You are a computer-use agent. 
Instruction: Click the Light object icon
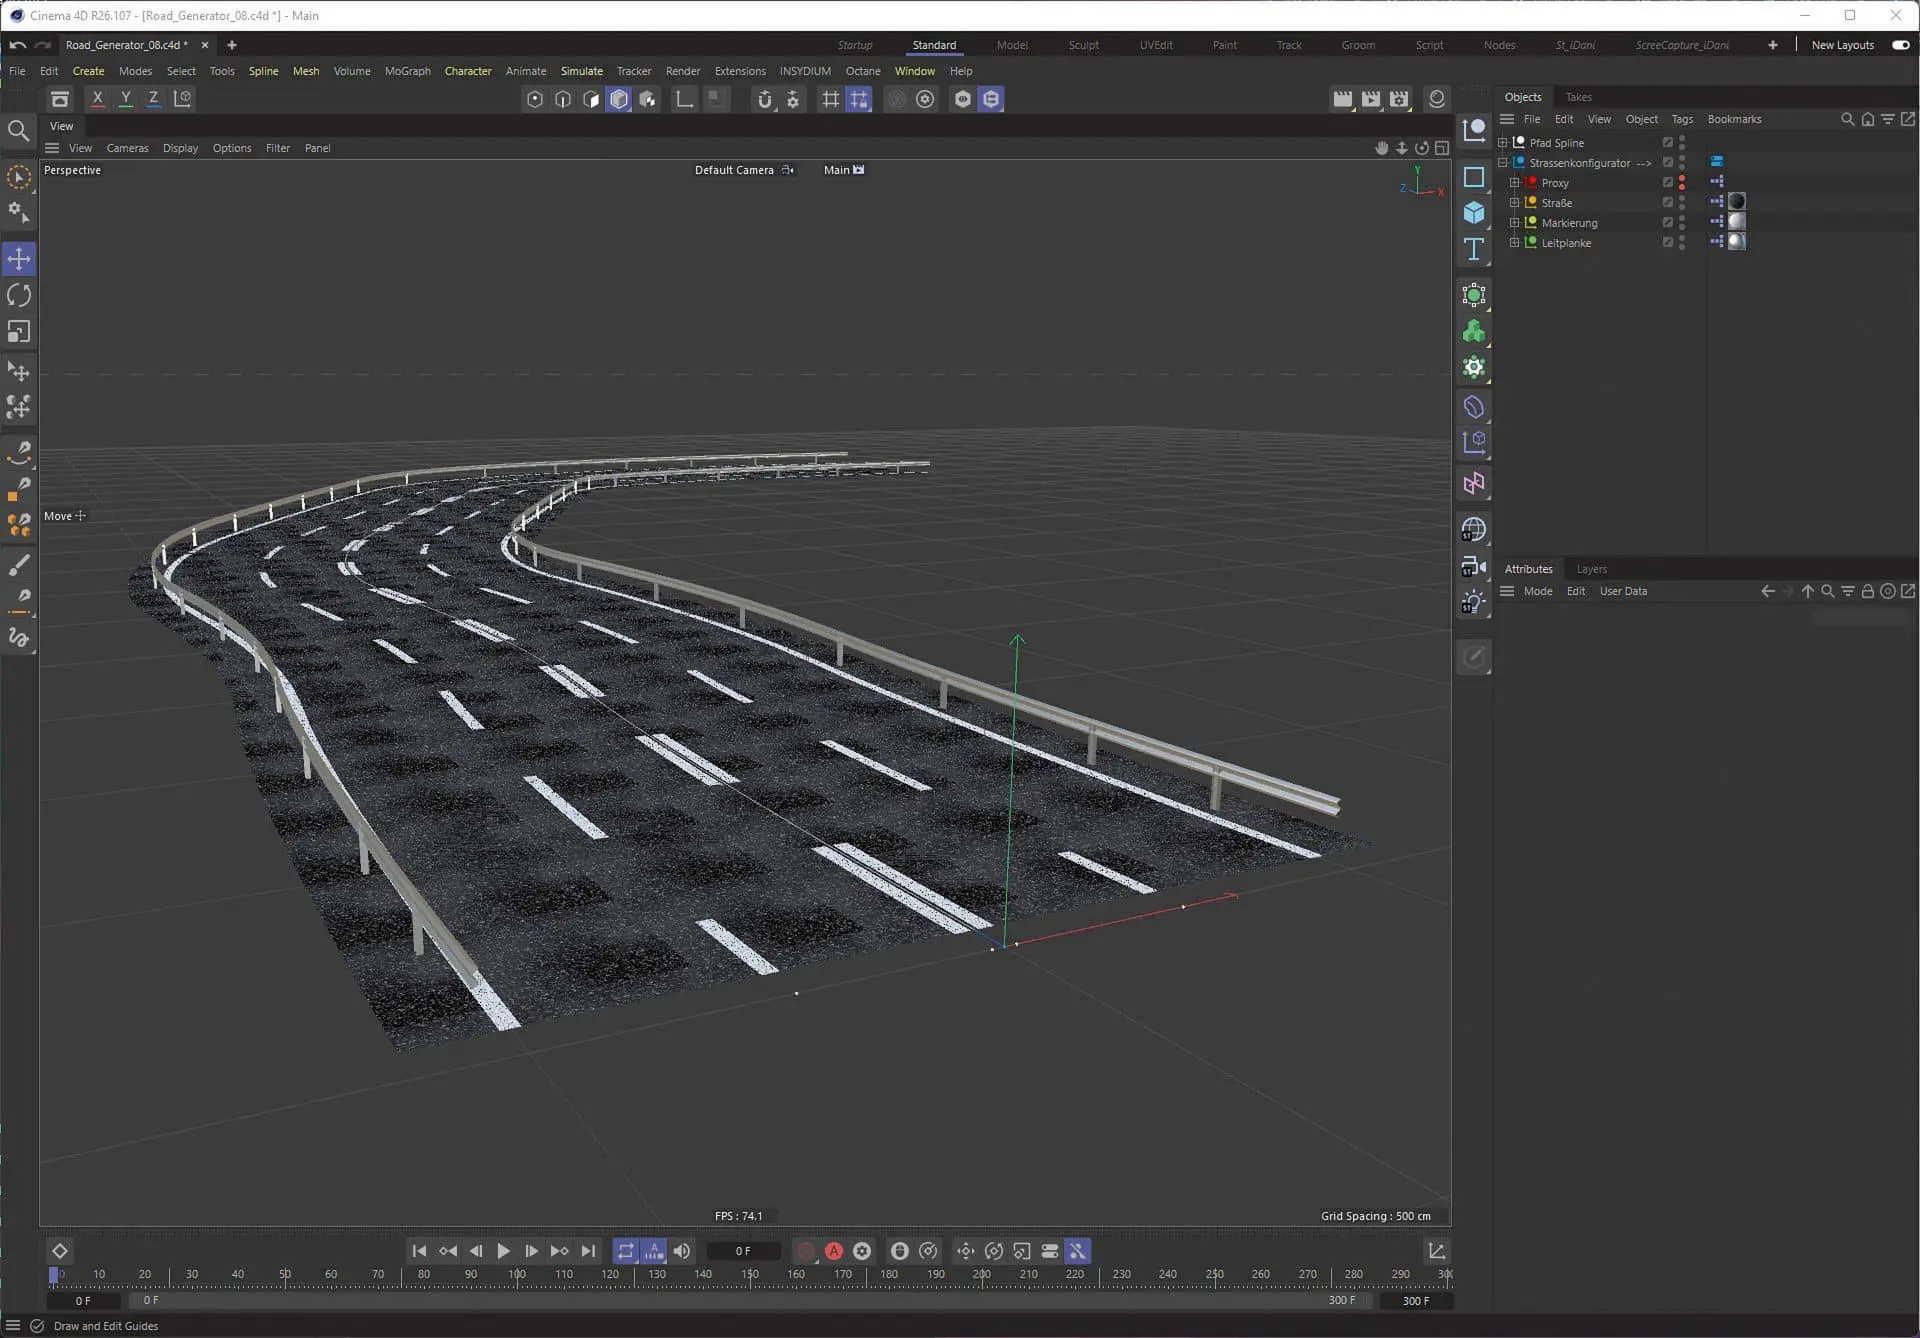click(x=1473, y=602)
